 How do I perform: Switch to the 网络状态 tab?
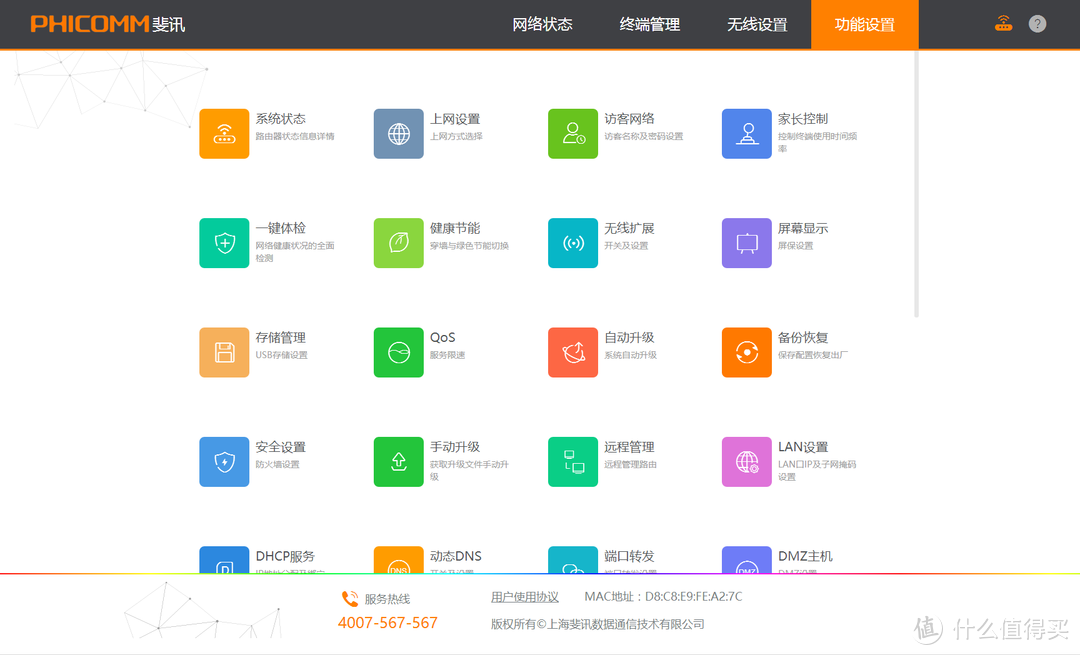tap(542, 24)
